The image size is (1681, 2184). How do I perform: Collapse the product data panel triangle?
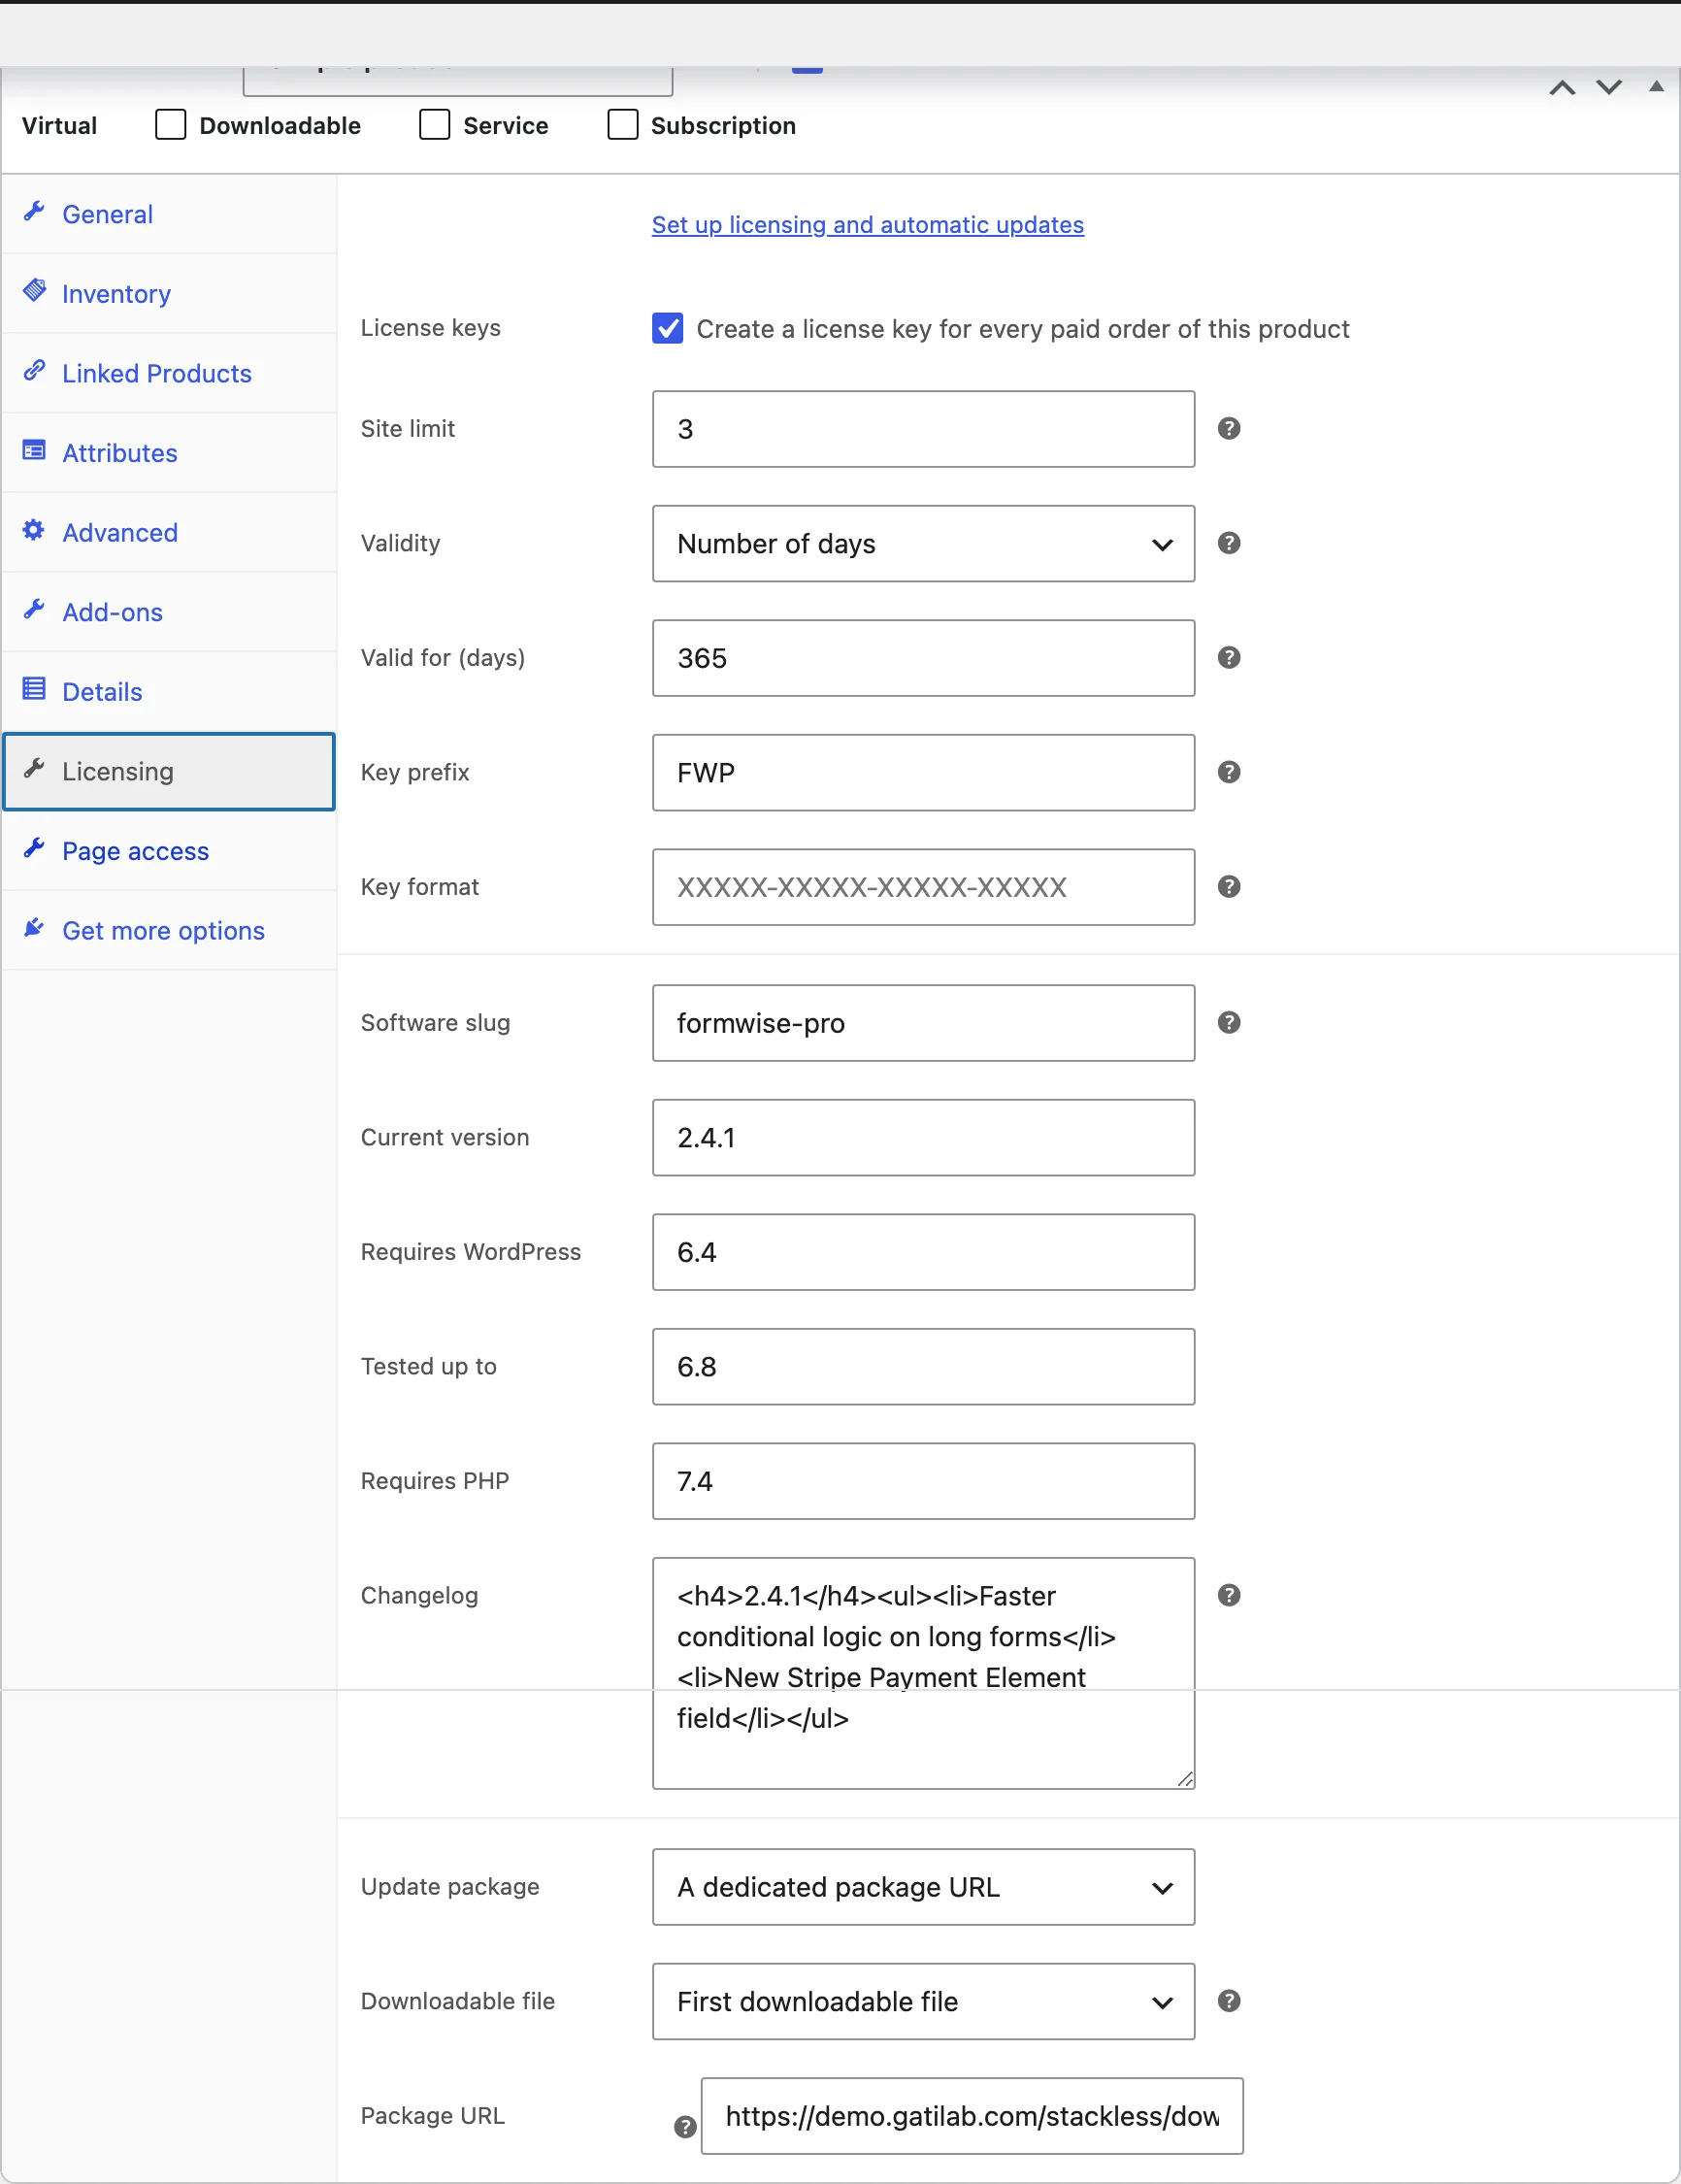(x=1656, y=86)
